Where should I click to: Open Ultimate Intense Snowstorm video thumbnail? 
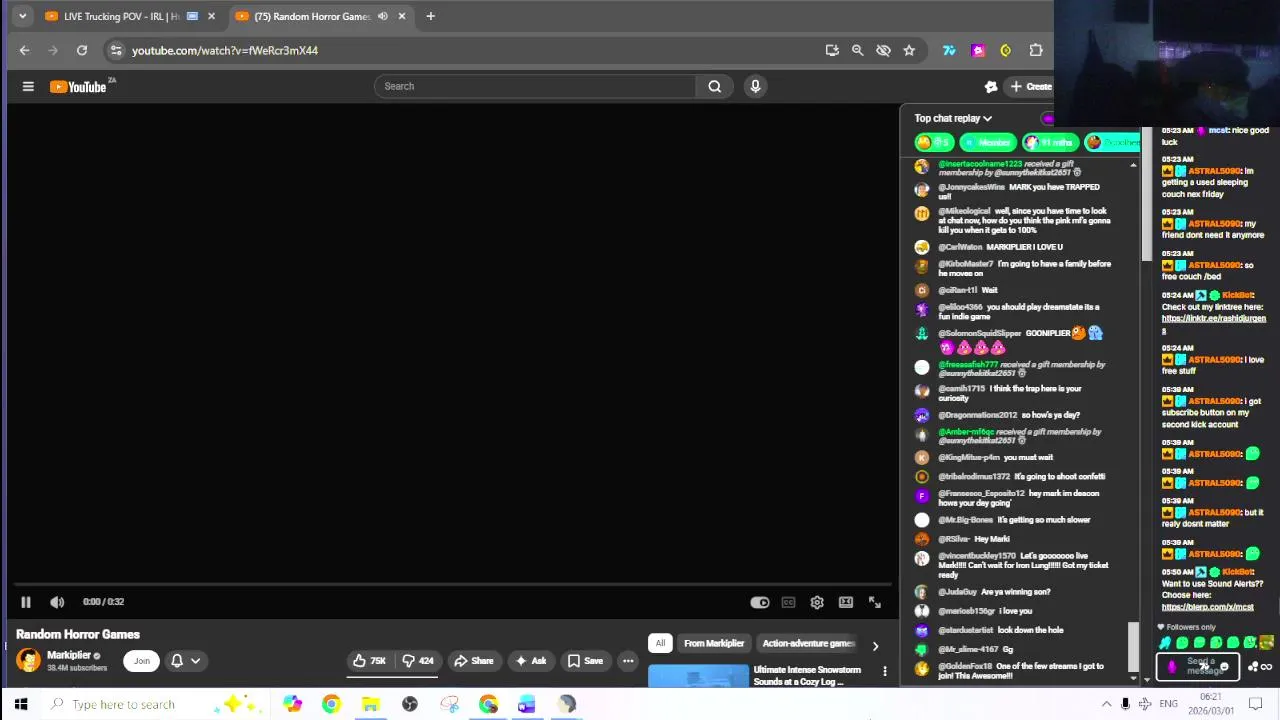pos(698,676)
